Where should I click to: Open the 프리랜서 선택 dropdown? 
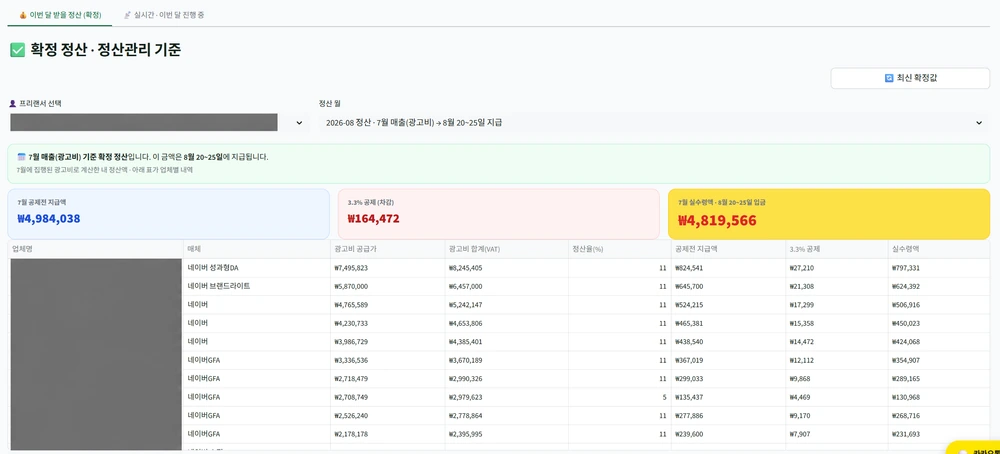(x=159, y=122)
